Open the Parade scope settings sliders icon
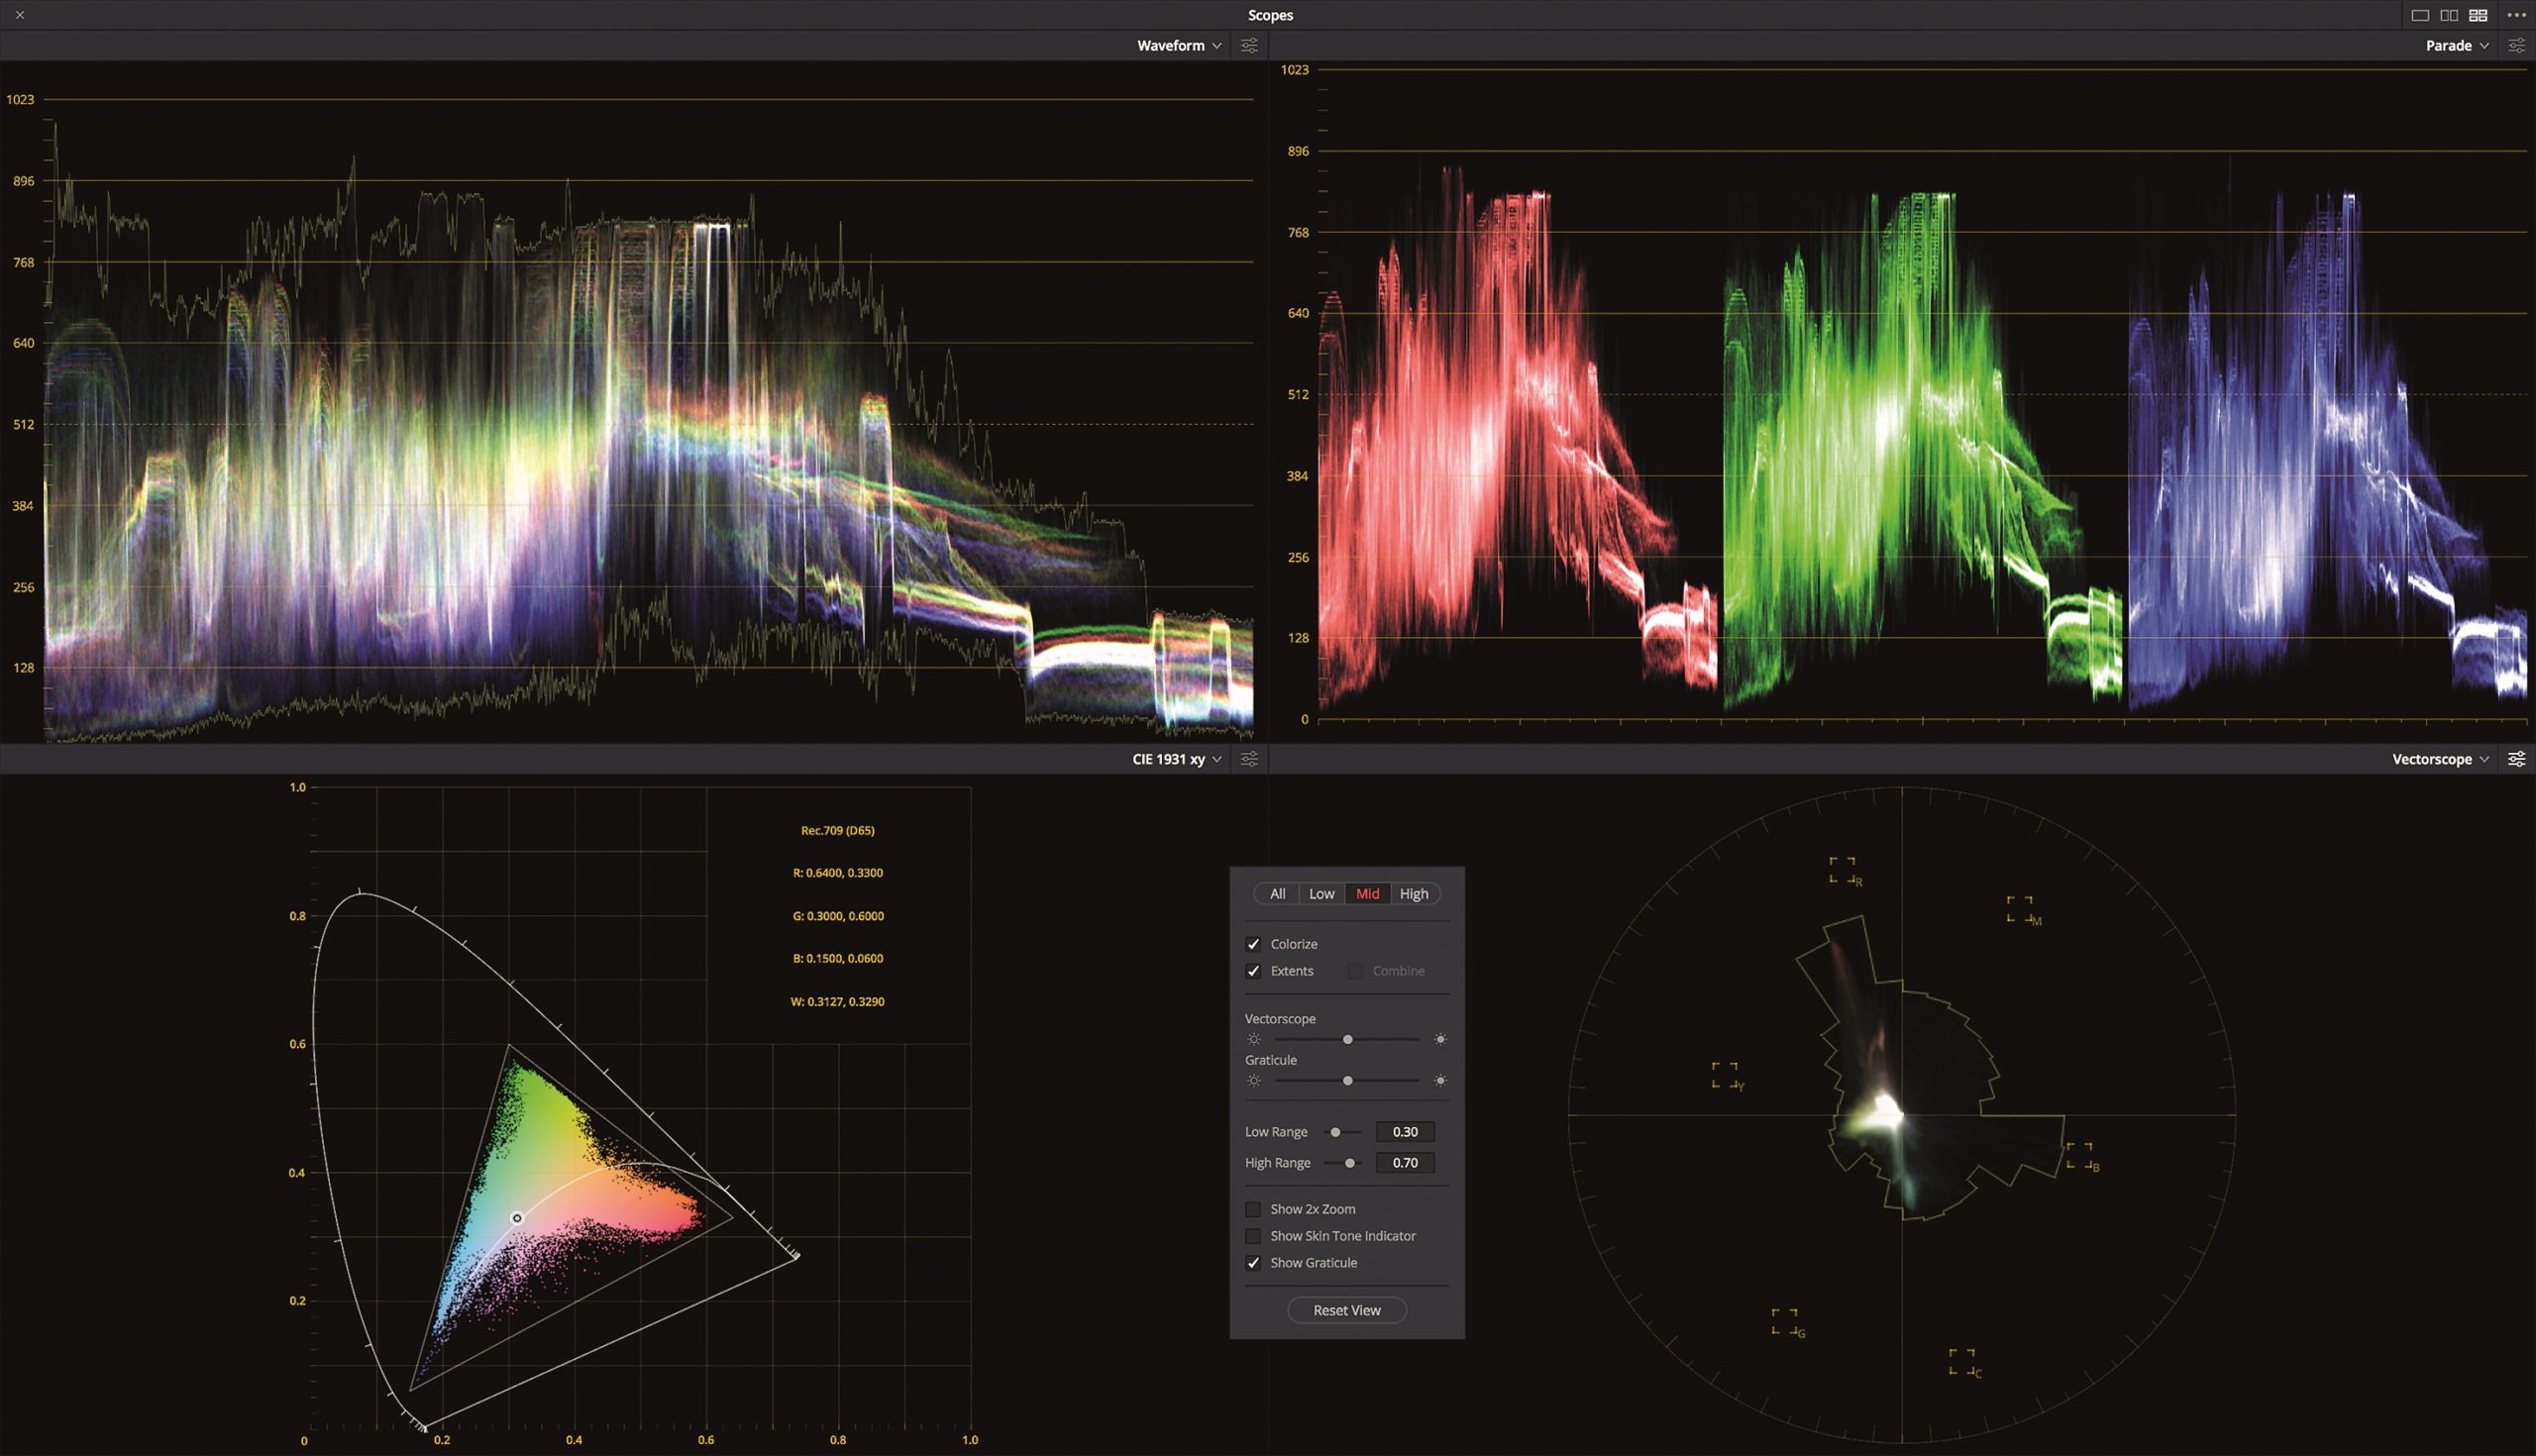The height and width of the screenshot is (1456, 2536). pos(2519,45)
